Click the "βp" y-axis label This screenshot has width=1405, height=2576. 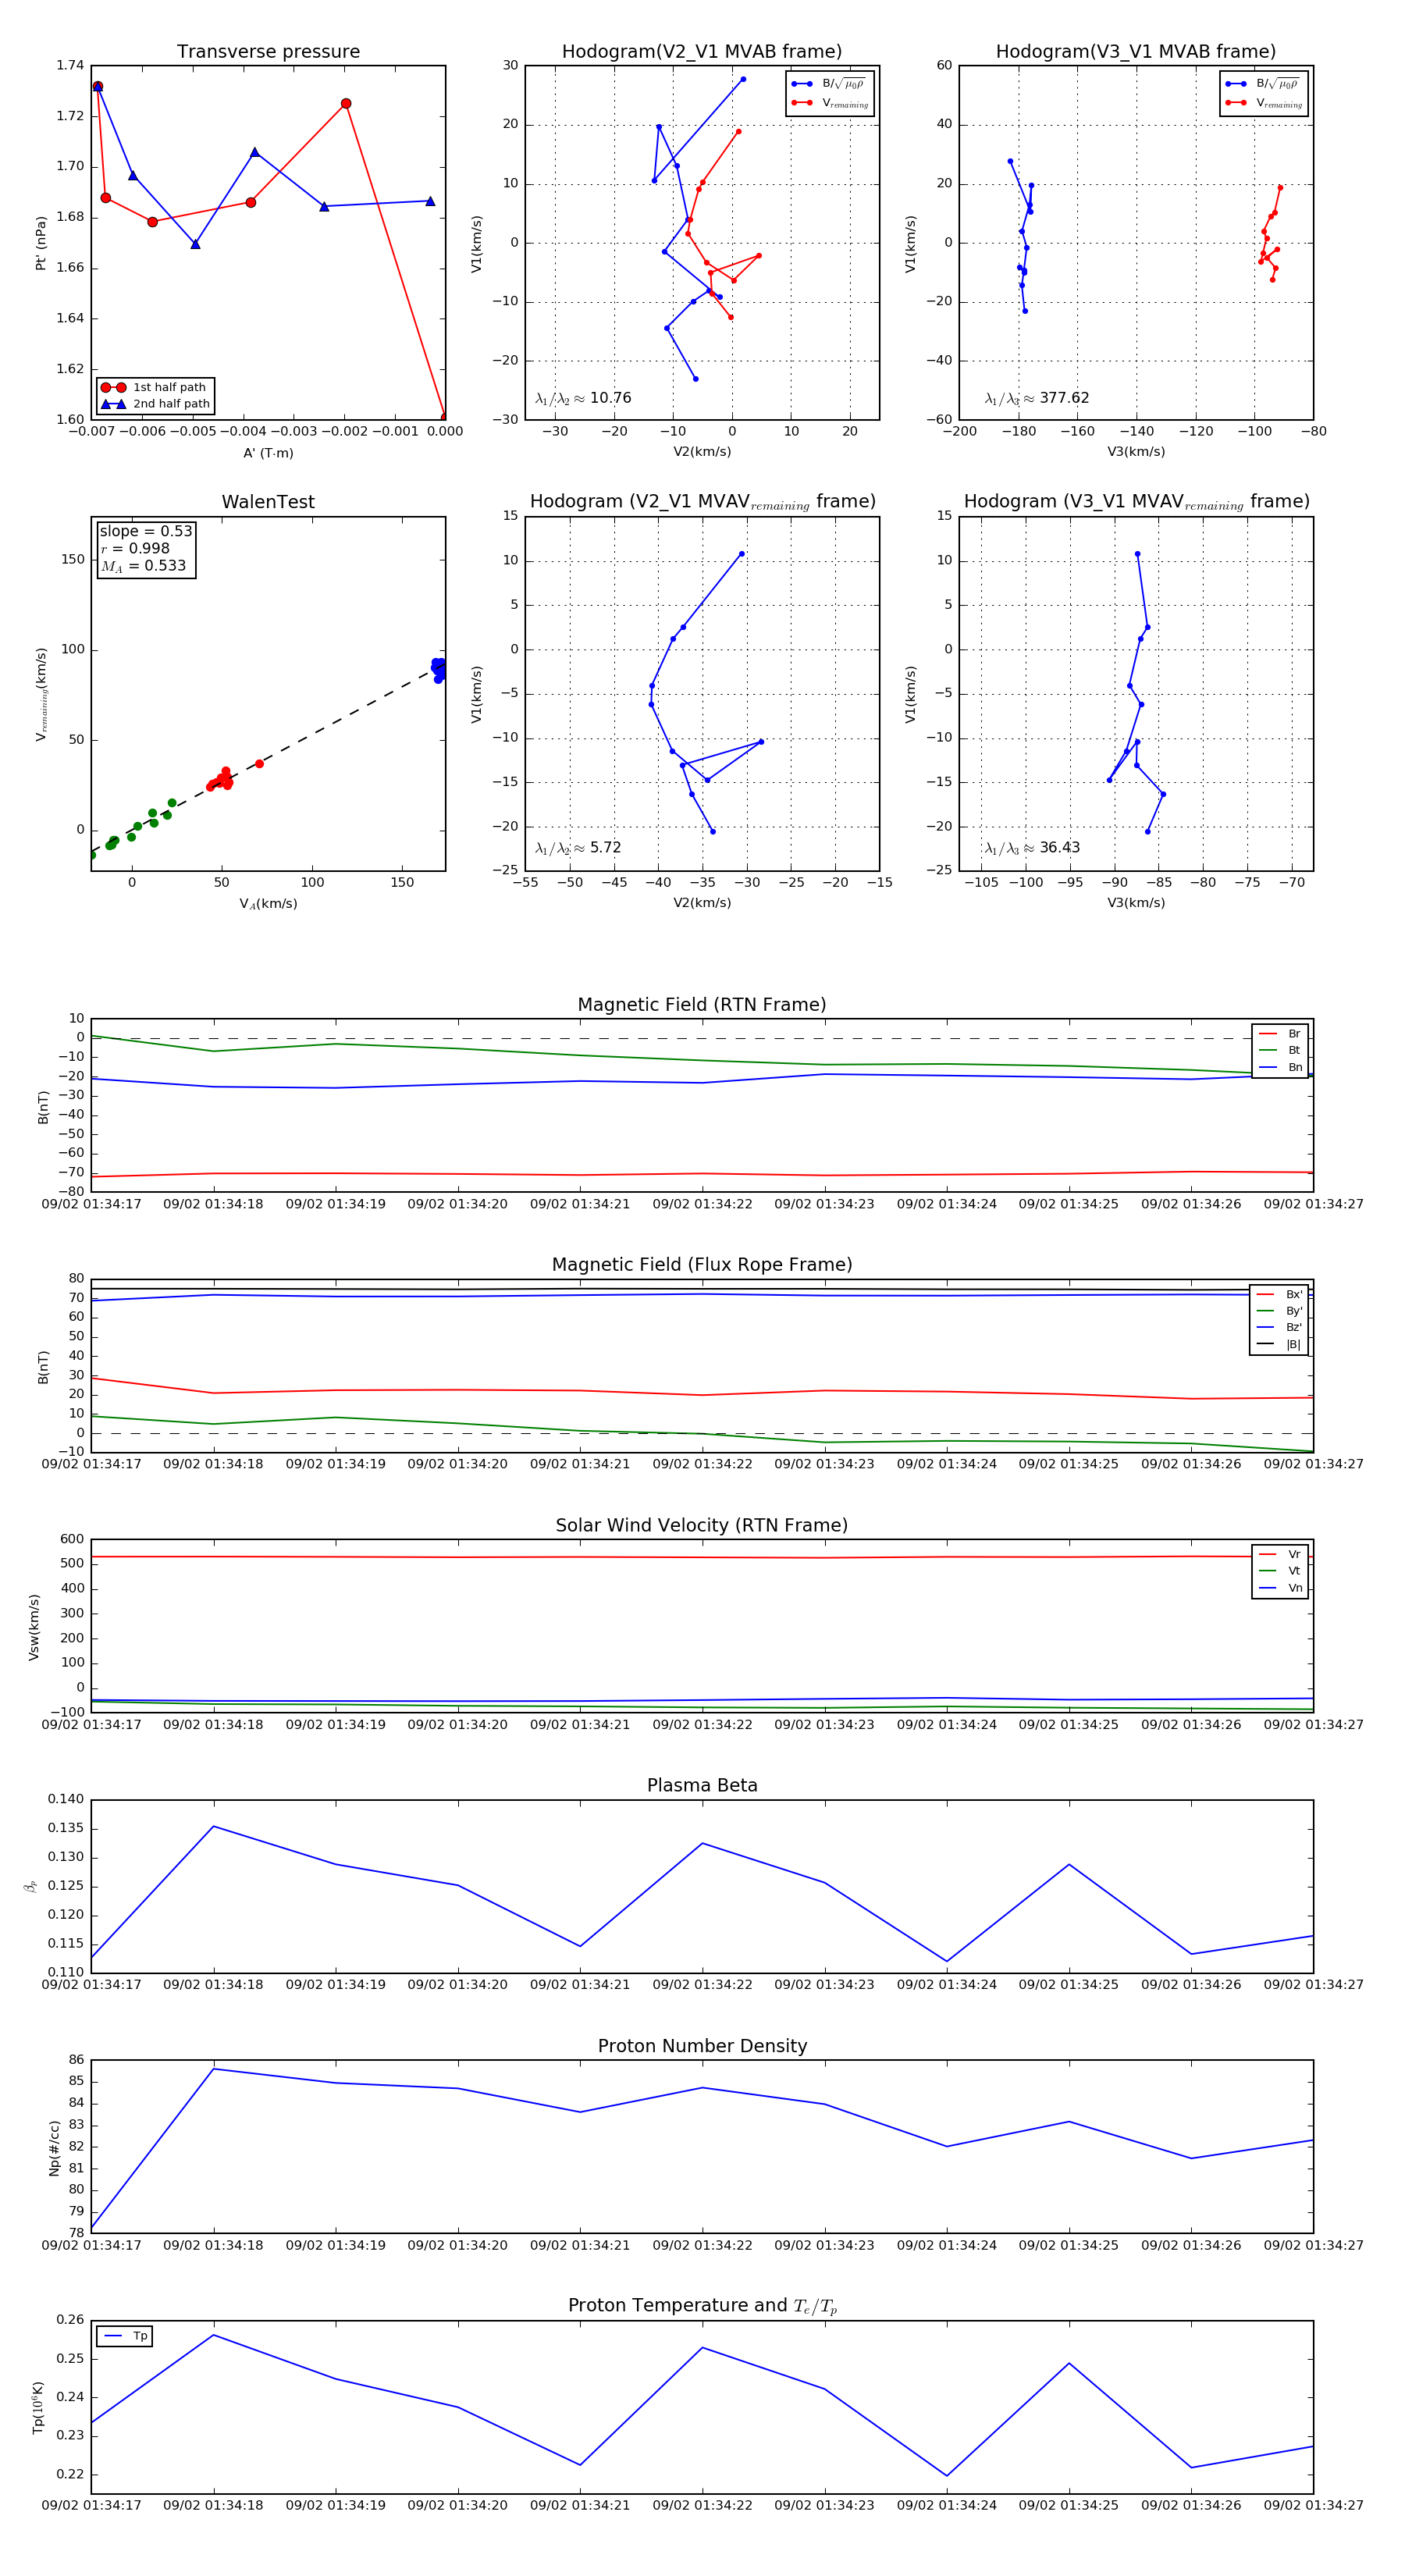click(x=31, y=1887)
